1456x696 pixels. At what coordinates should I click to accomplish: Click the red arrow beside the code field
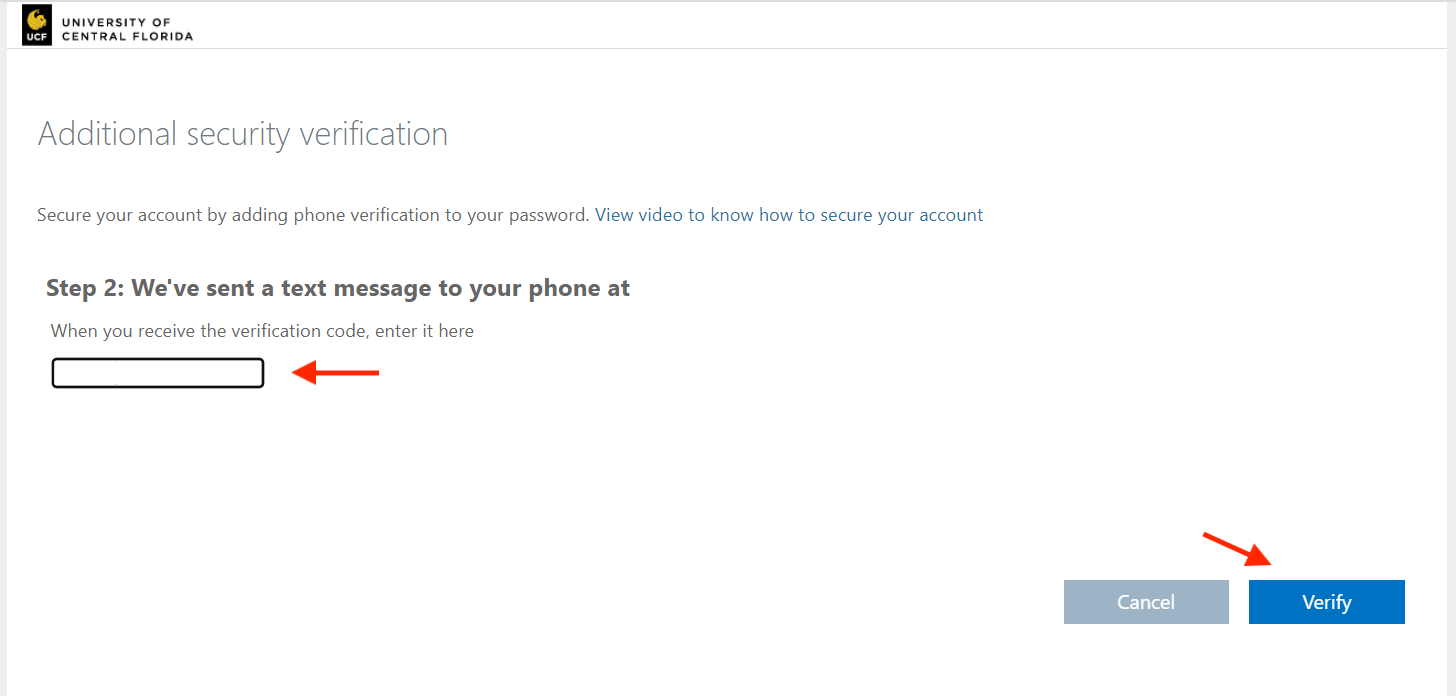(x=335, y=373)
